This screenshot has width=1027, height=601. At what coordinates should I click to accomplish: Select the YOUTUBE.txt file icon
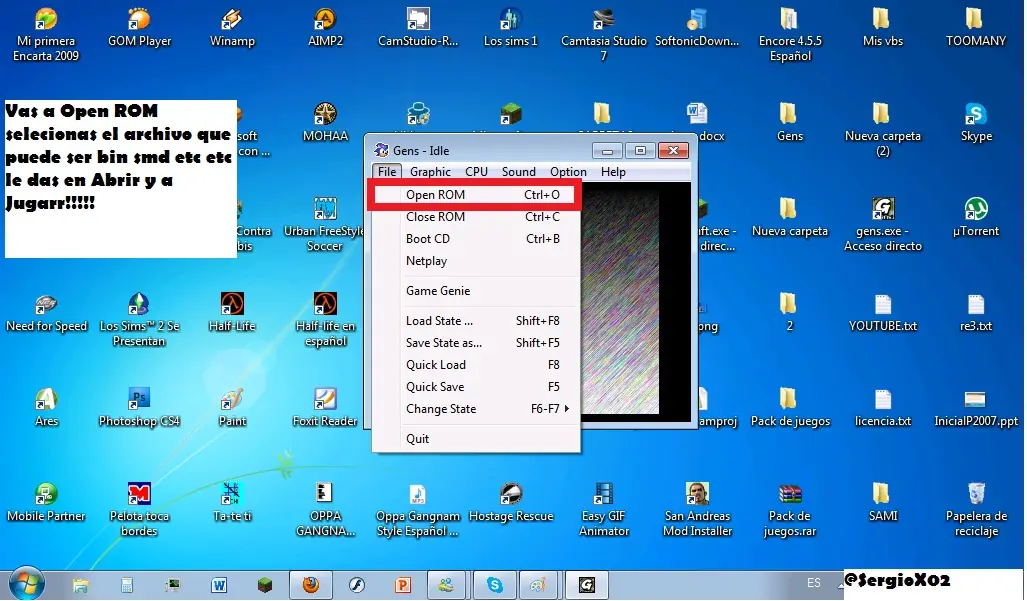pos(883,314)
